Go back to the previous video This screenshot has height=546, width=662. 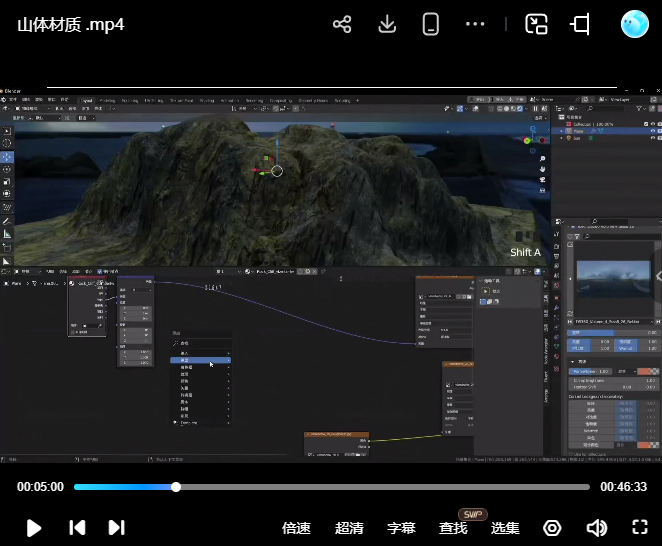(77, 528)
